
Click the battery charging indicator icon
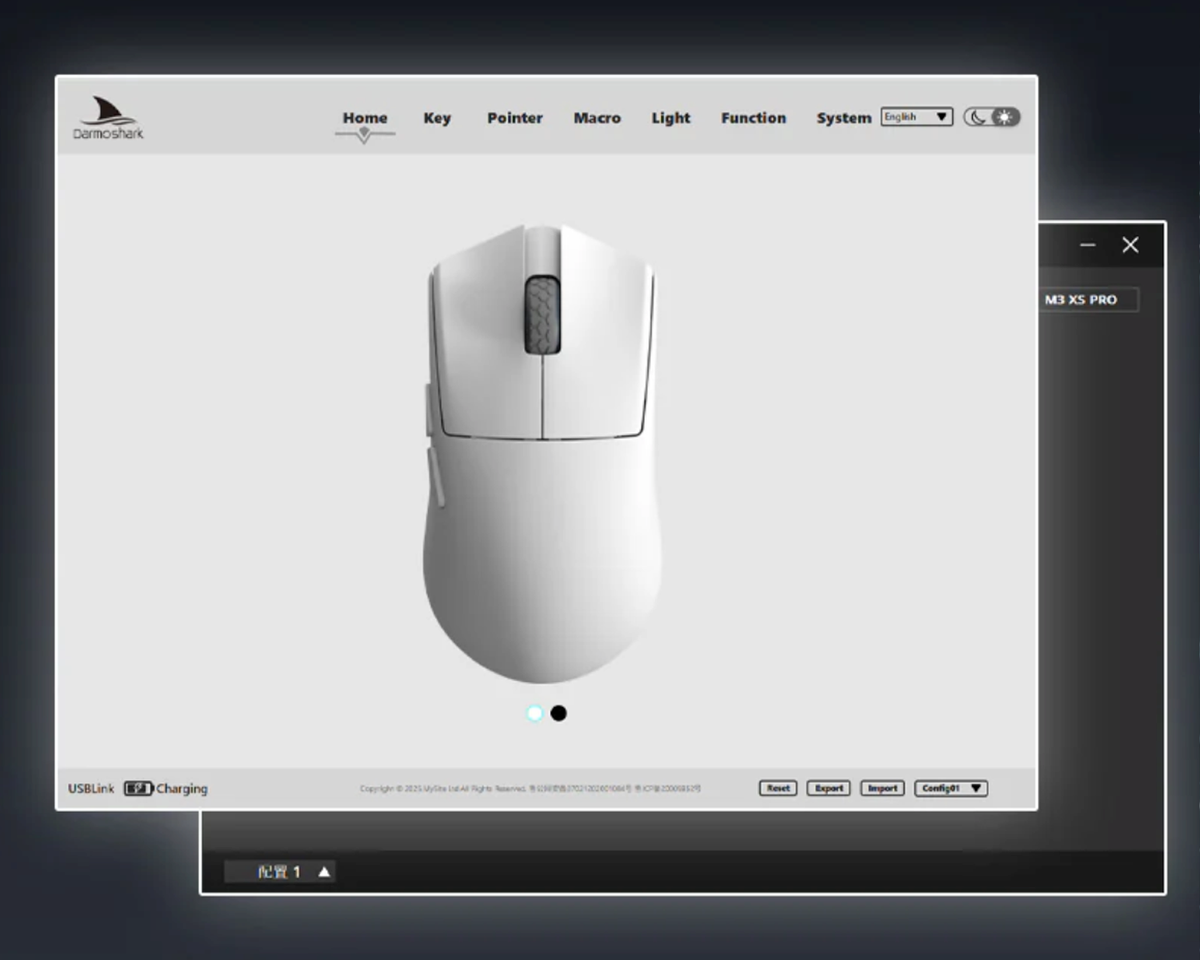138,789
